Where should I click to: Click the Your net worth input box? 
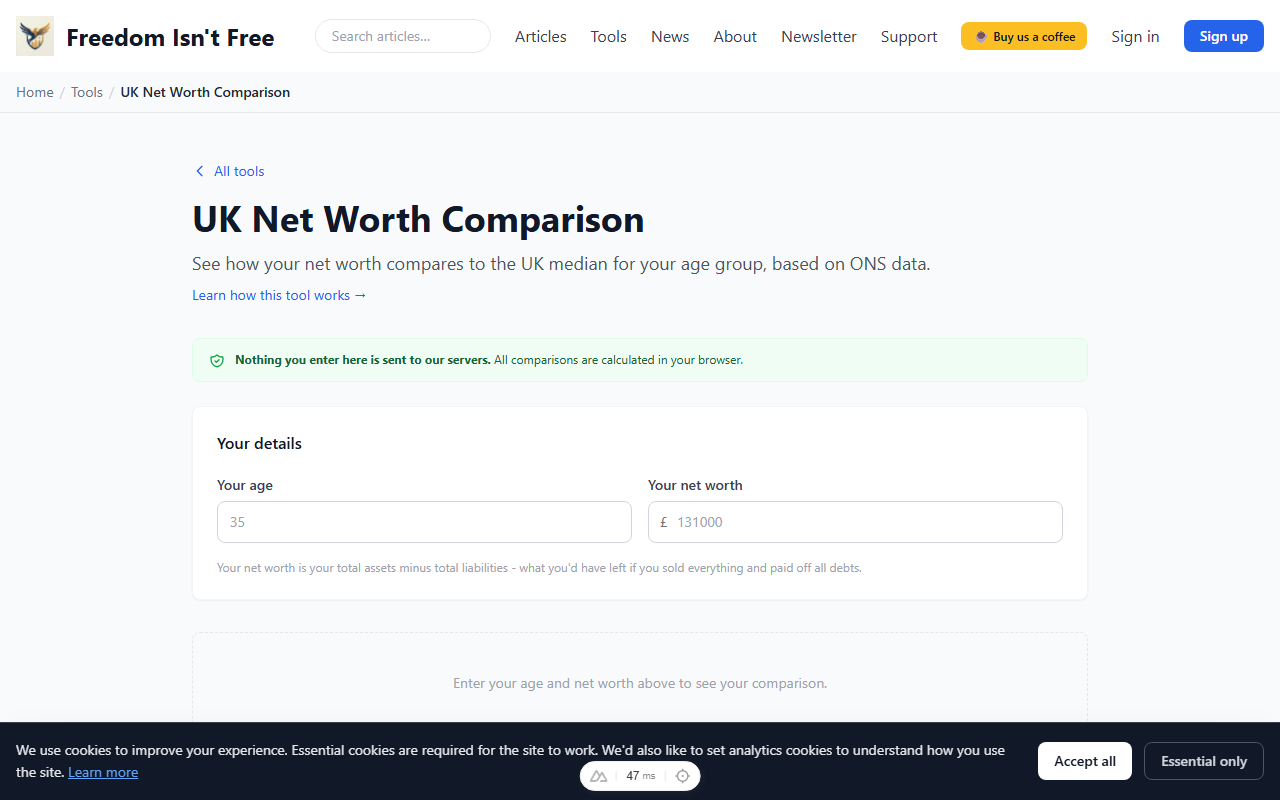coord(855,521)
